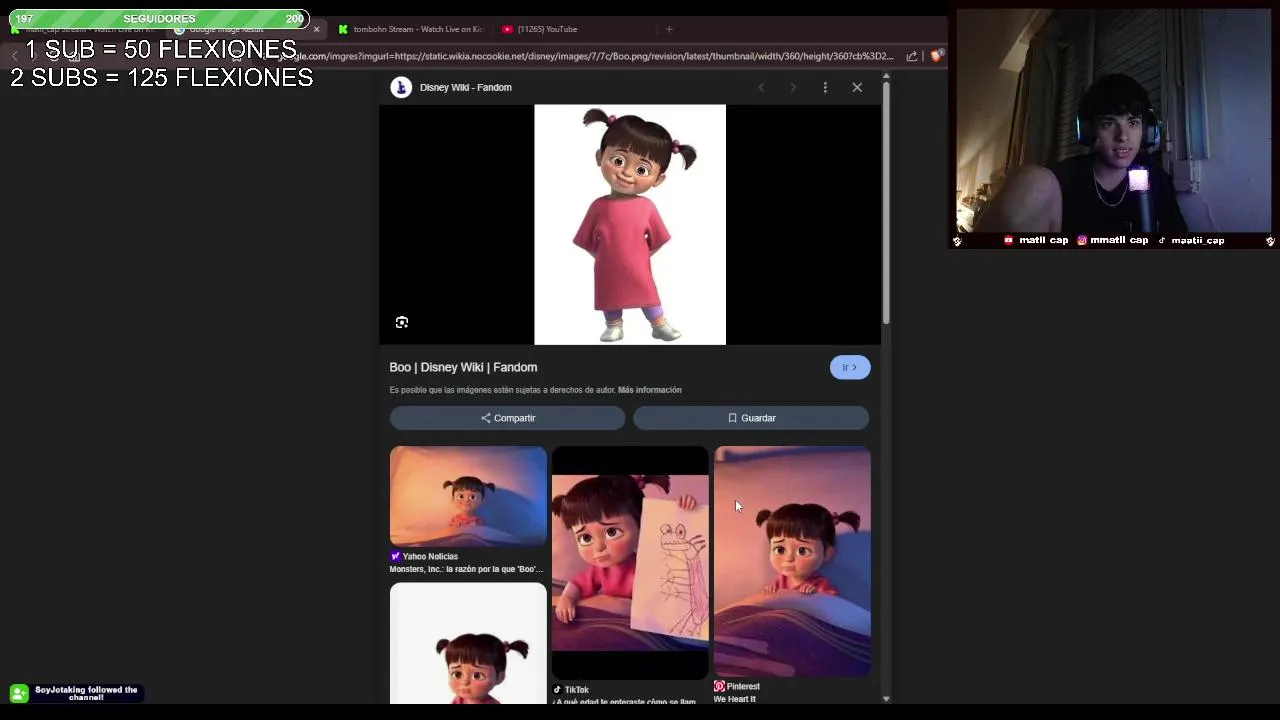Click the scroll down arrow of panel
Screen dimensions: 1280x720
tap(886, 699)
